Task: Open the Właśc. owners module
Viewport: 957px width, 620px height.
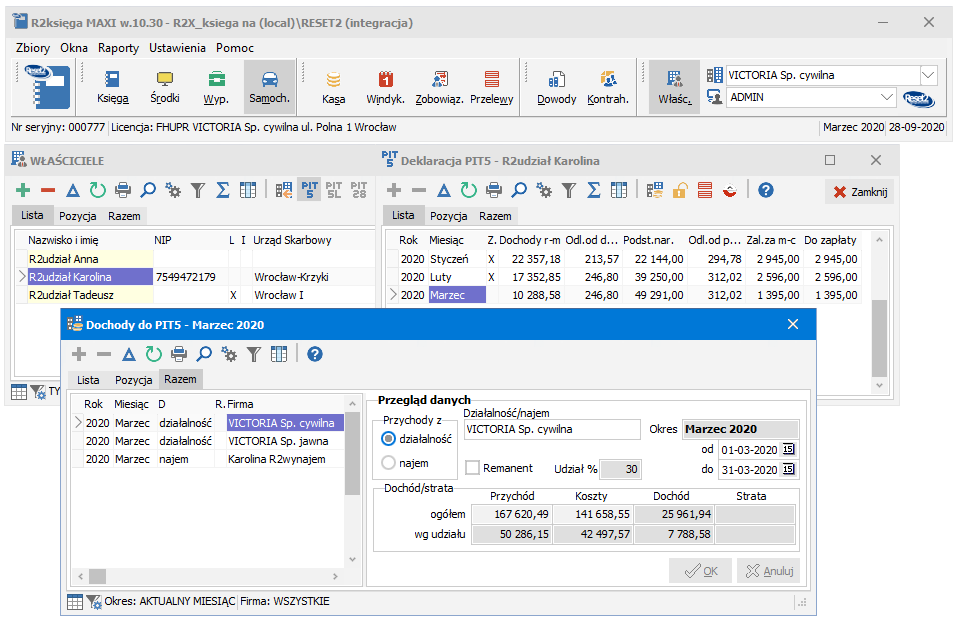Action: [x=674, y=87]
